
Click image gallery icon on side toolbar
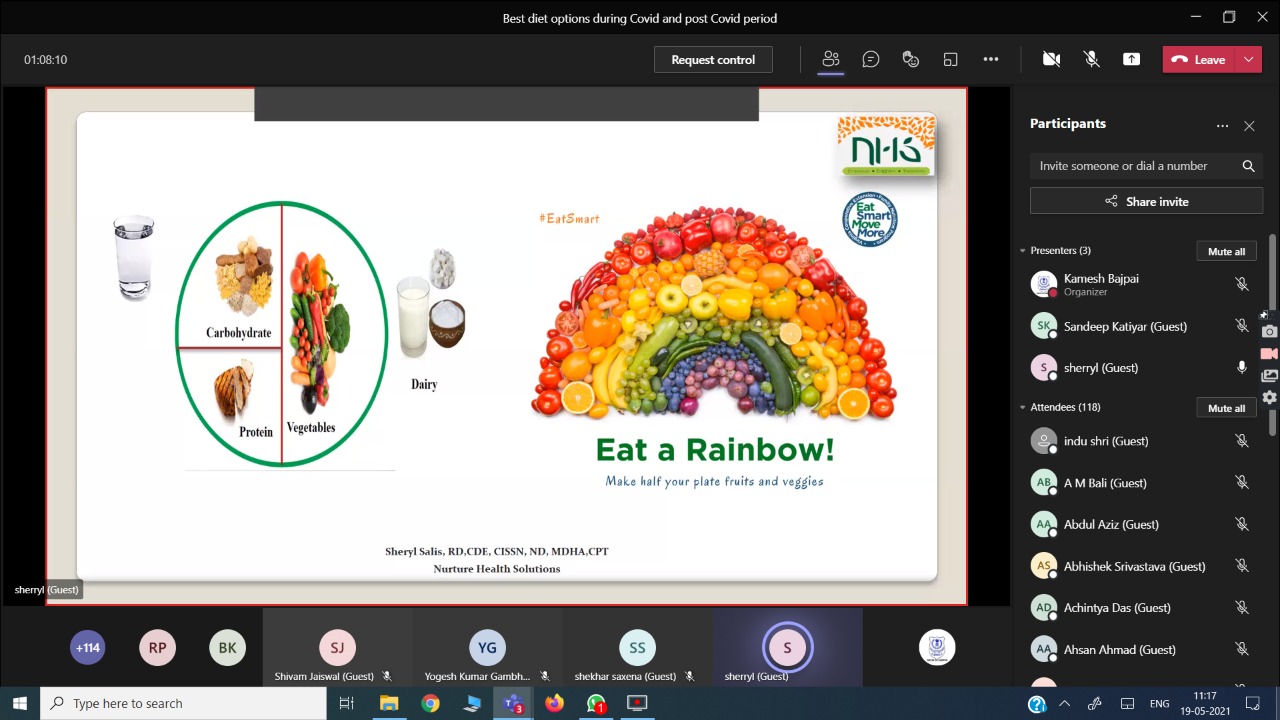(1269, 375)
